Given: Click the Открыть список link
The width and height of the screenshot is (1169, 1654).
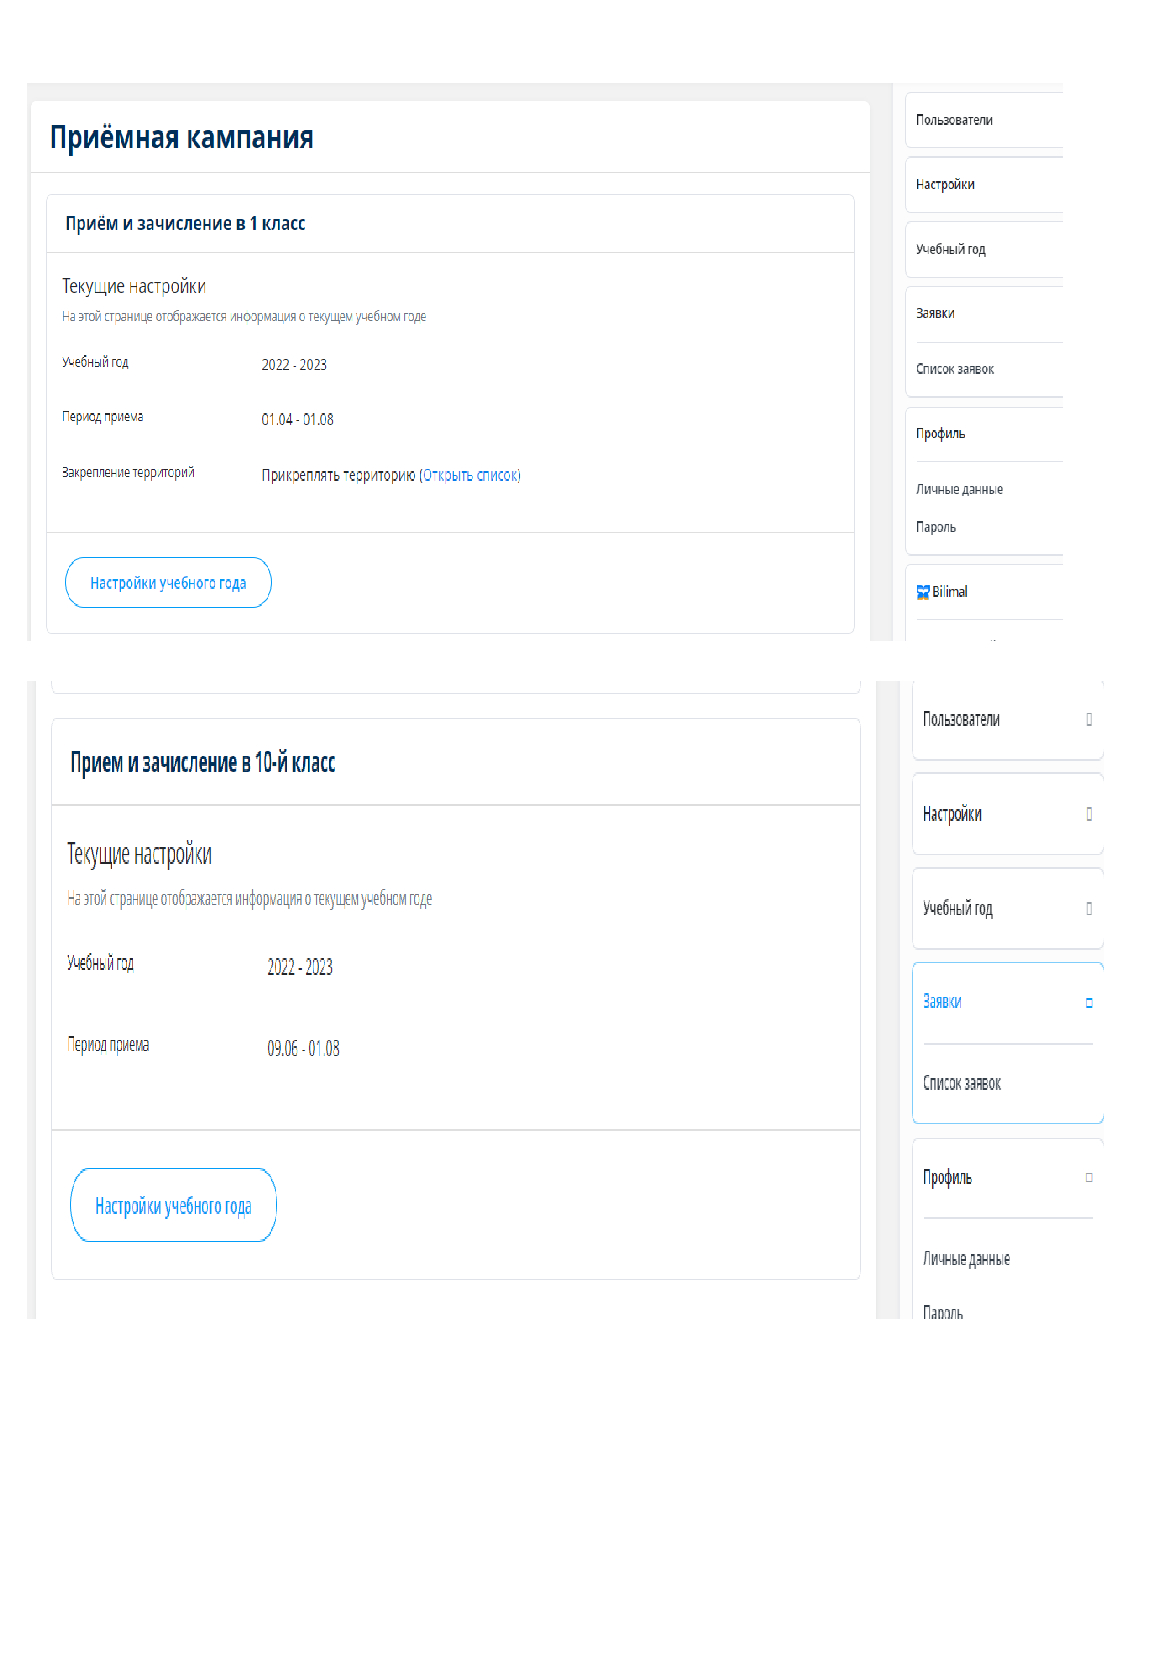Looking at the screenshot, I should (470, 476).
